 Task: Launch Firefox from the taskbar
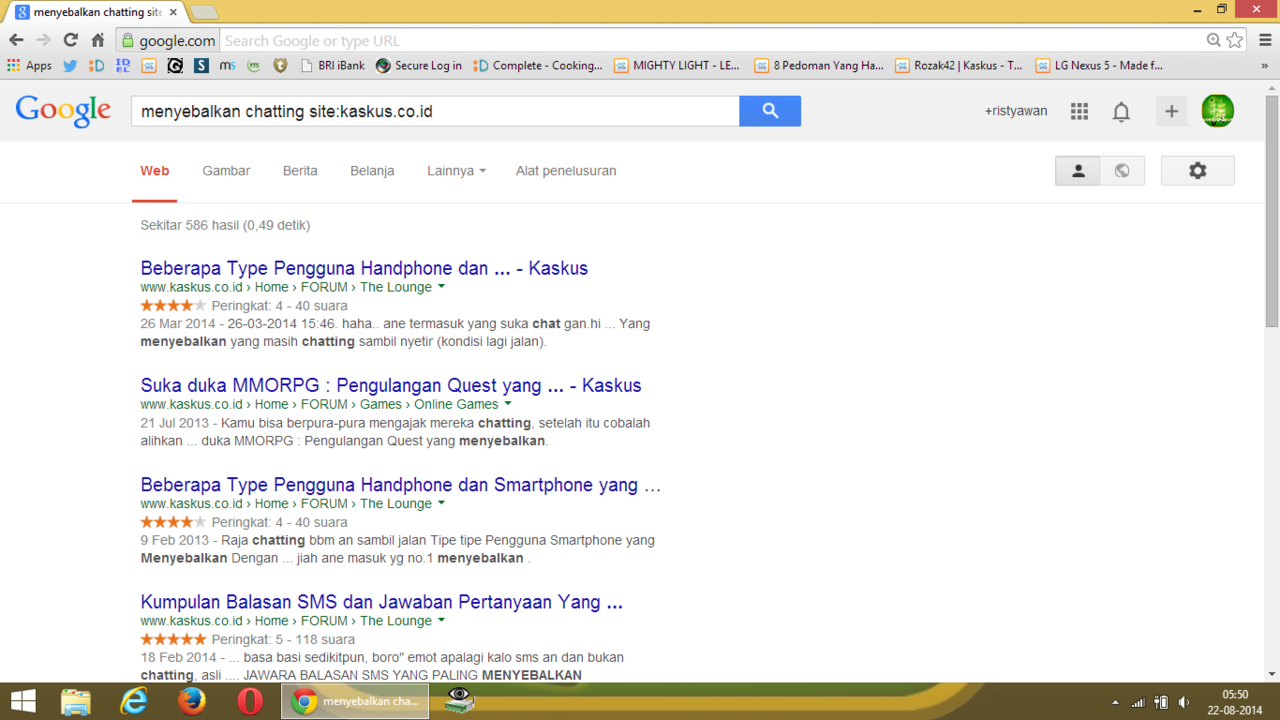(x=191, y=701)
